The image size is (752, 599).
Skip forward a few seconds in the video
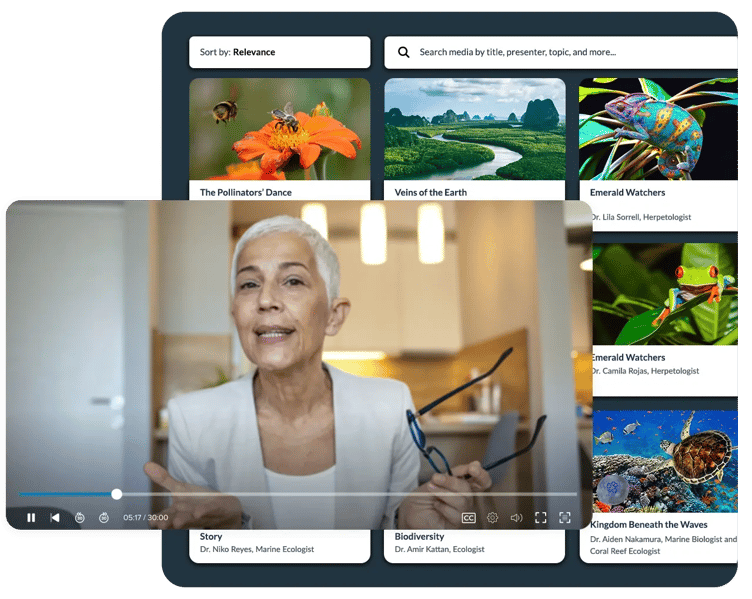[104, 517]
